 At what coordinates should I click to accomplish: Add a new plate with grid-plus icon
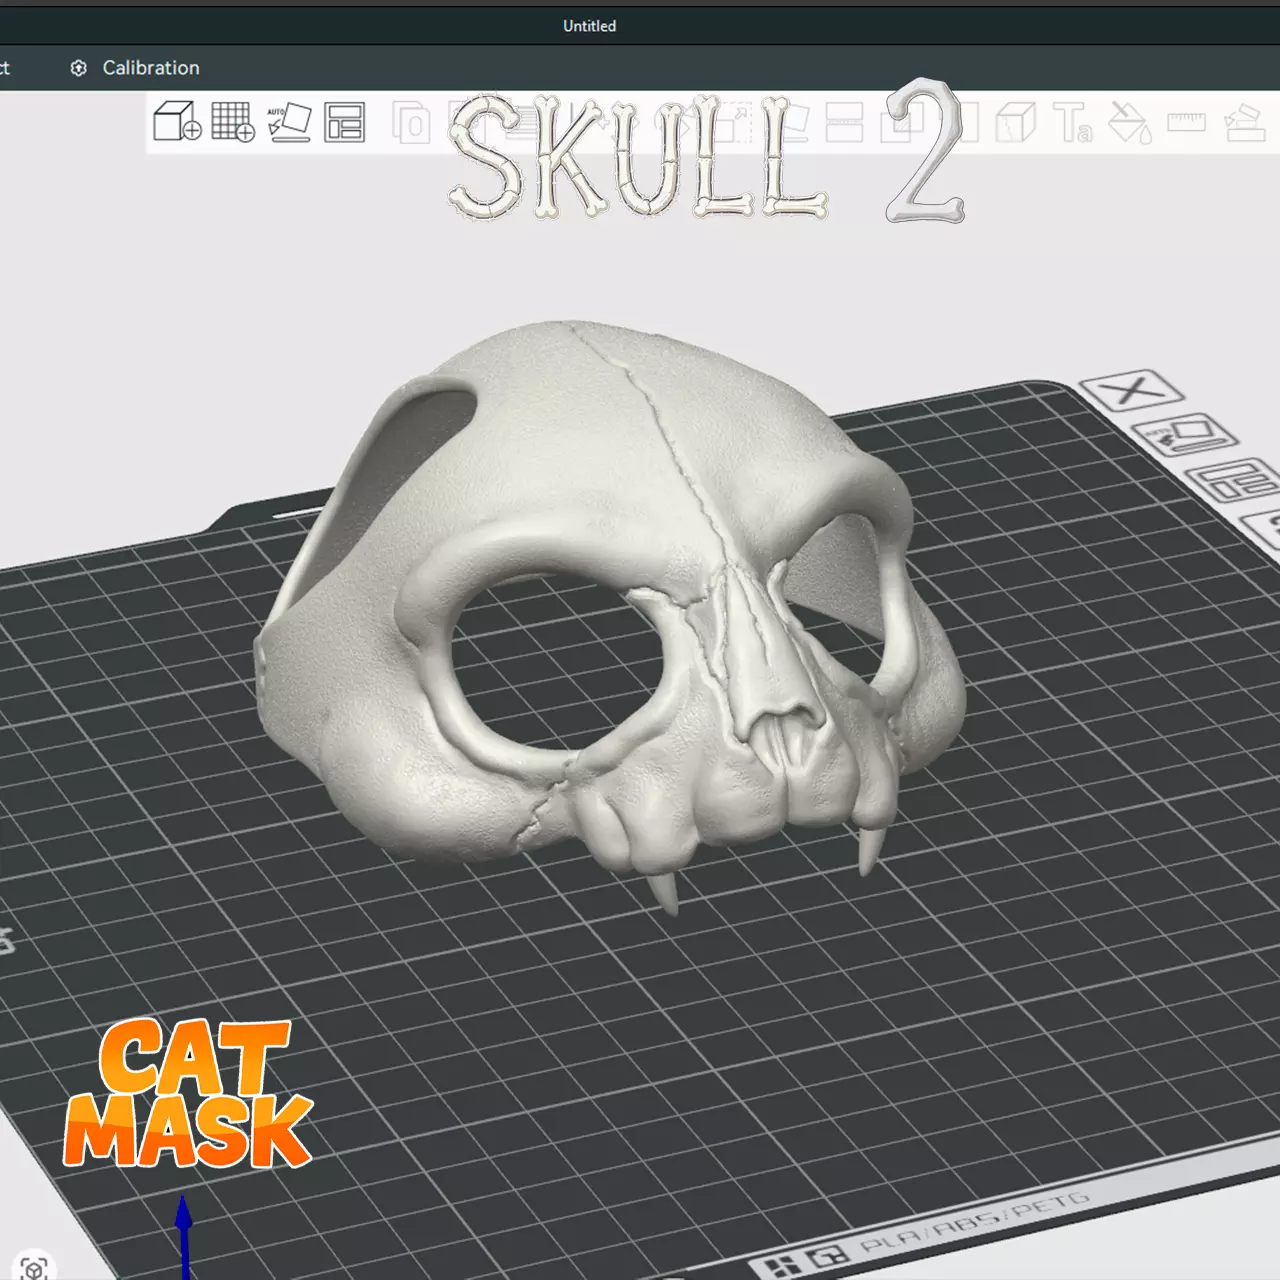(x=233, y=122)
